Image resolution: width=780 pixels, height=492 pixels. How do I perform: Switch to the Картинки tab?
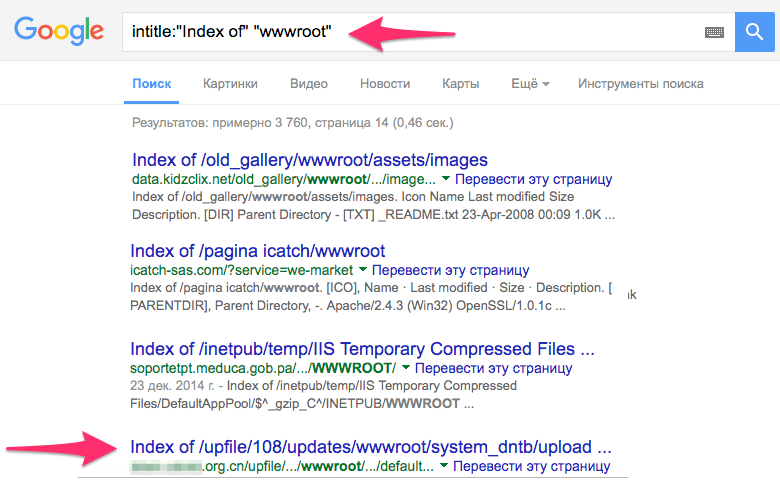point(230,84)
